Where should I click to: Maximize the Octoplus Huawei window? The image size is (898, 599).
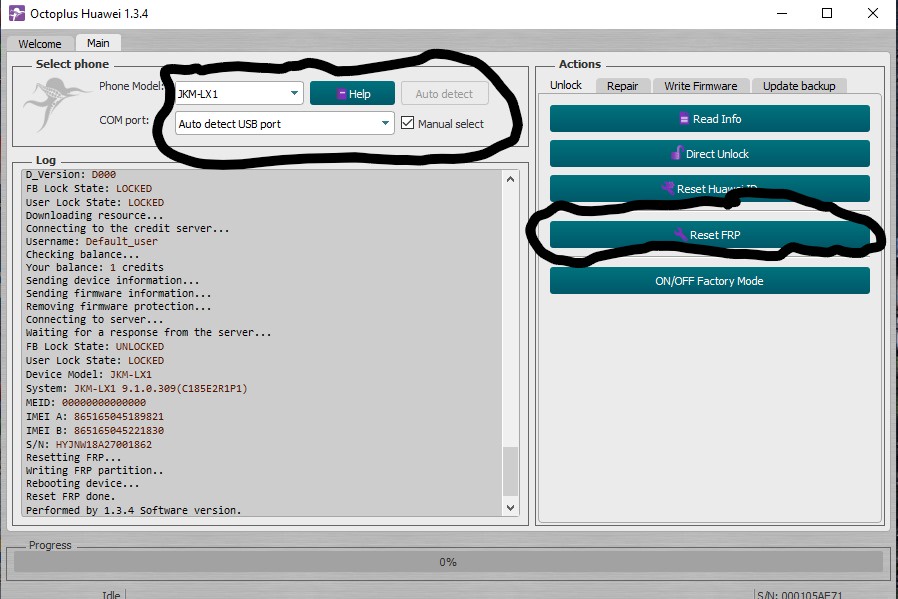[x=827, y=13]
